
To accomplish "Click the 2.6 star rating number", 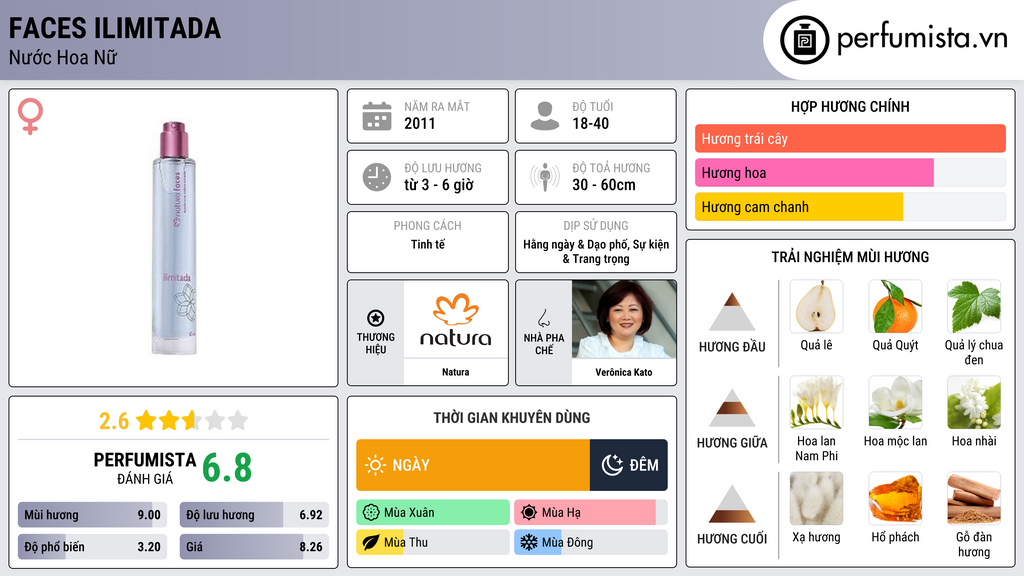I will 114,421.
